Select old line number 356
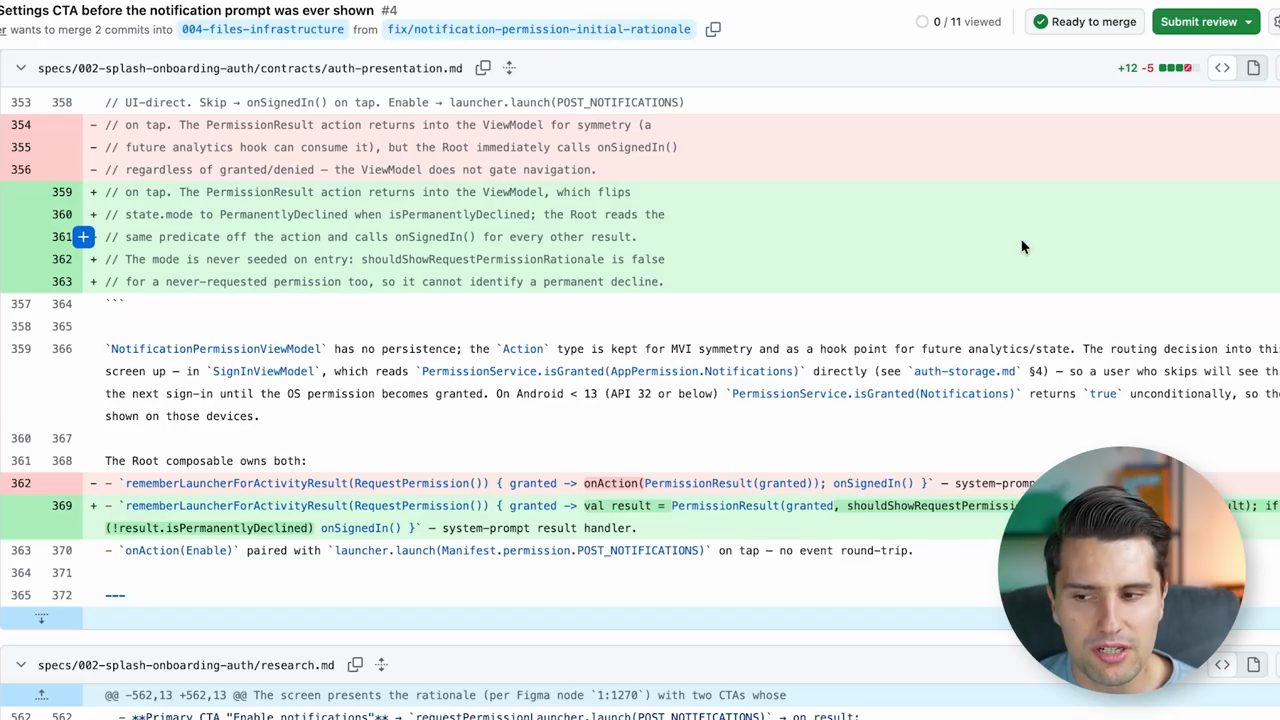Image resolution: width=1280 pixels, height=720 pixels. click(x=20, y=170)
